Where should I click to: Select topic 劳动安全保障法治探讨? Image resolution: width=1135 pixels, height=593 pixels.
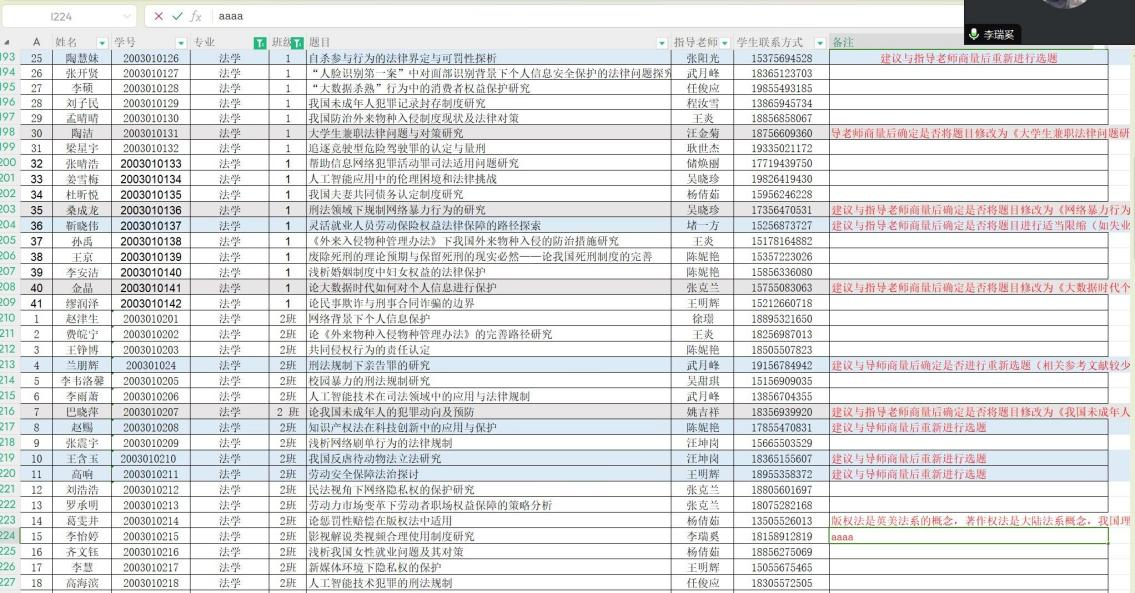pos(489,474)
